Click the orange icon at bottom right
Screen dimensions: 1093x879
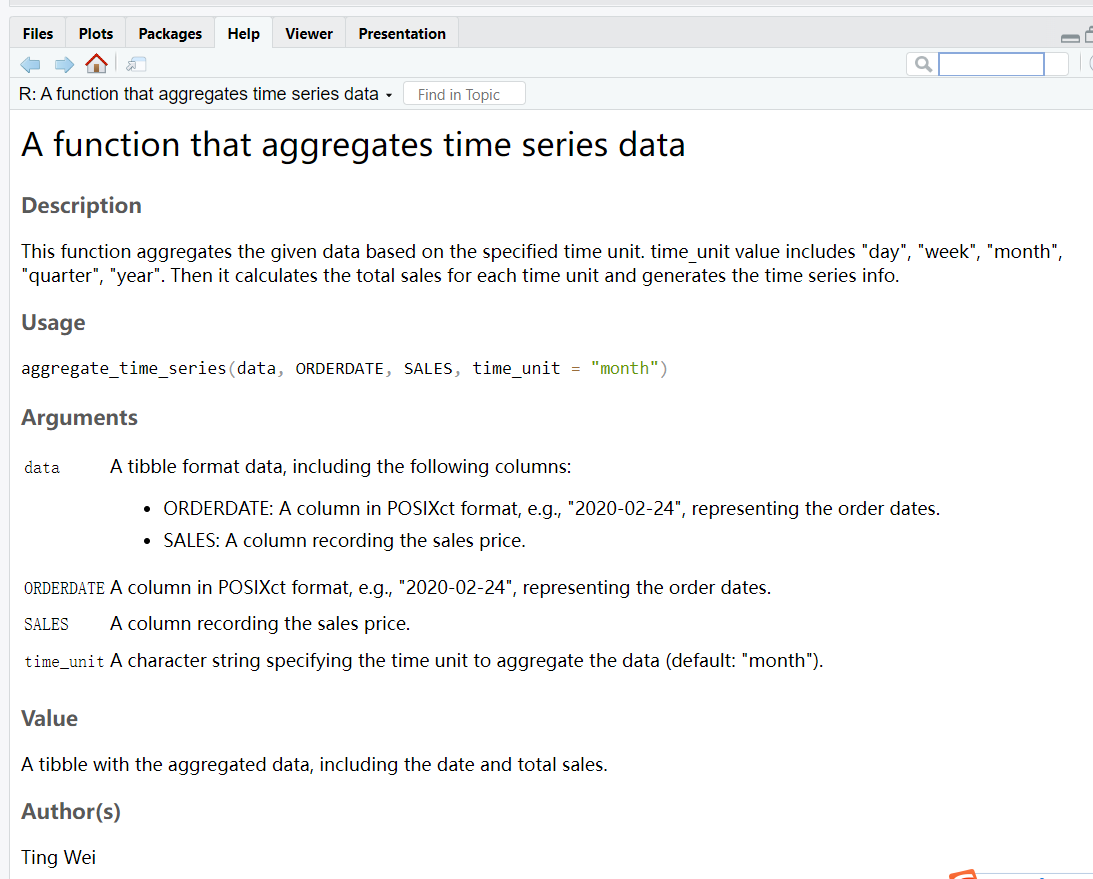[x=963, y=874]
